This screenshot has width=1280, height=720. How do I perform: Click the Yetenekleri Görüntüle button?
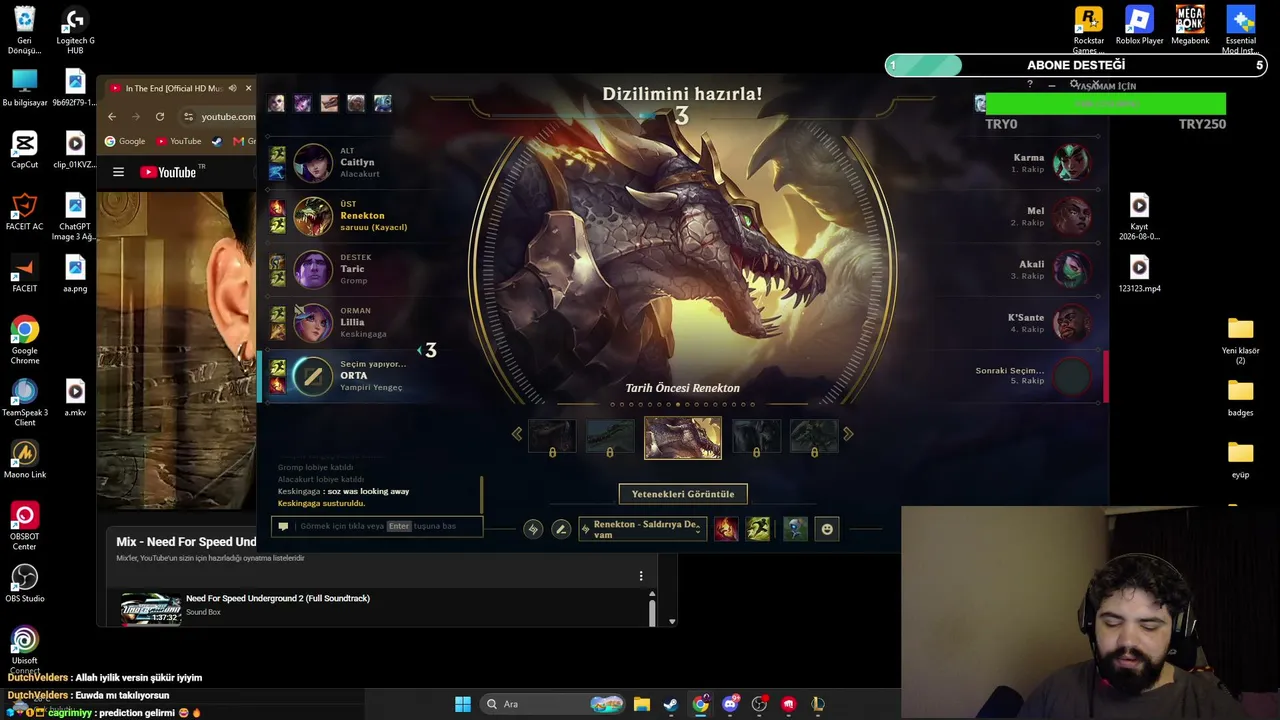tap(683, 494)
